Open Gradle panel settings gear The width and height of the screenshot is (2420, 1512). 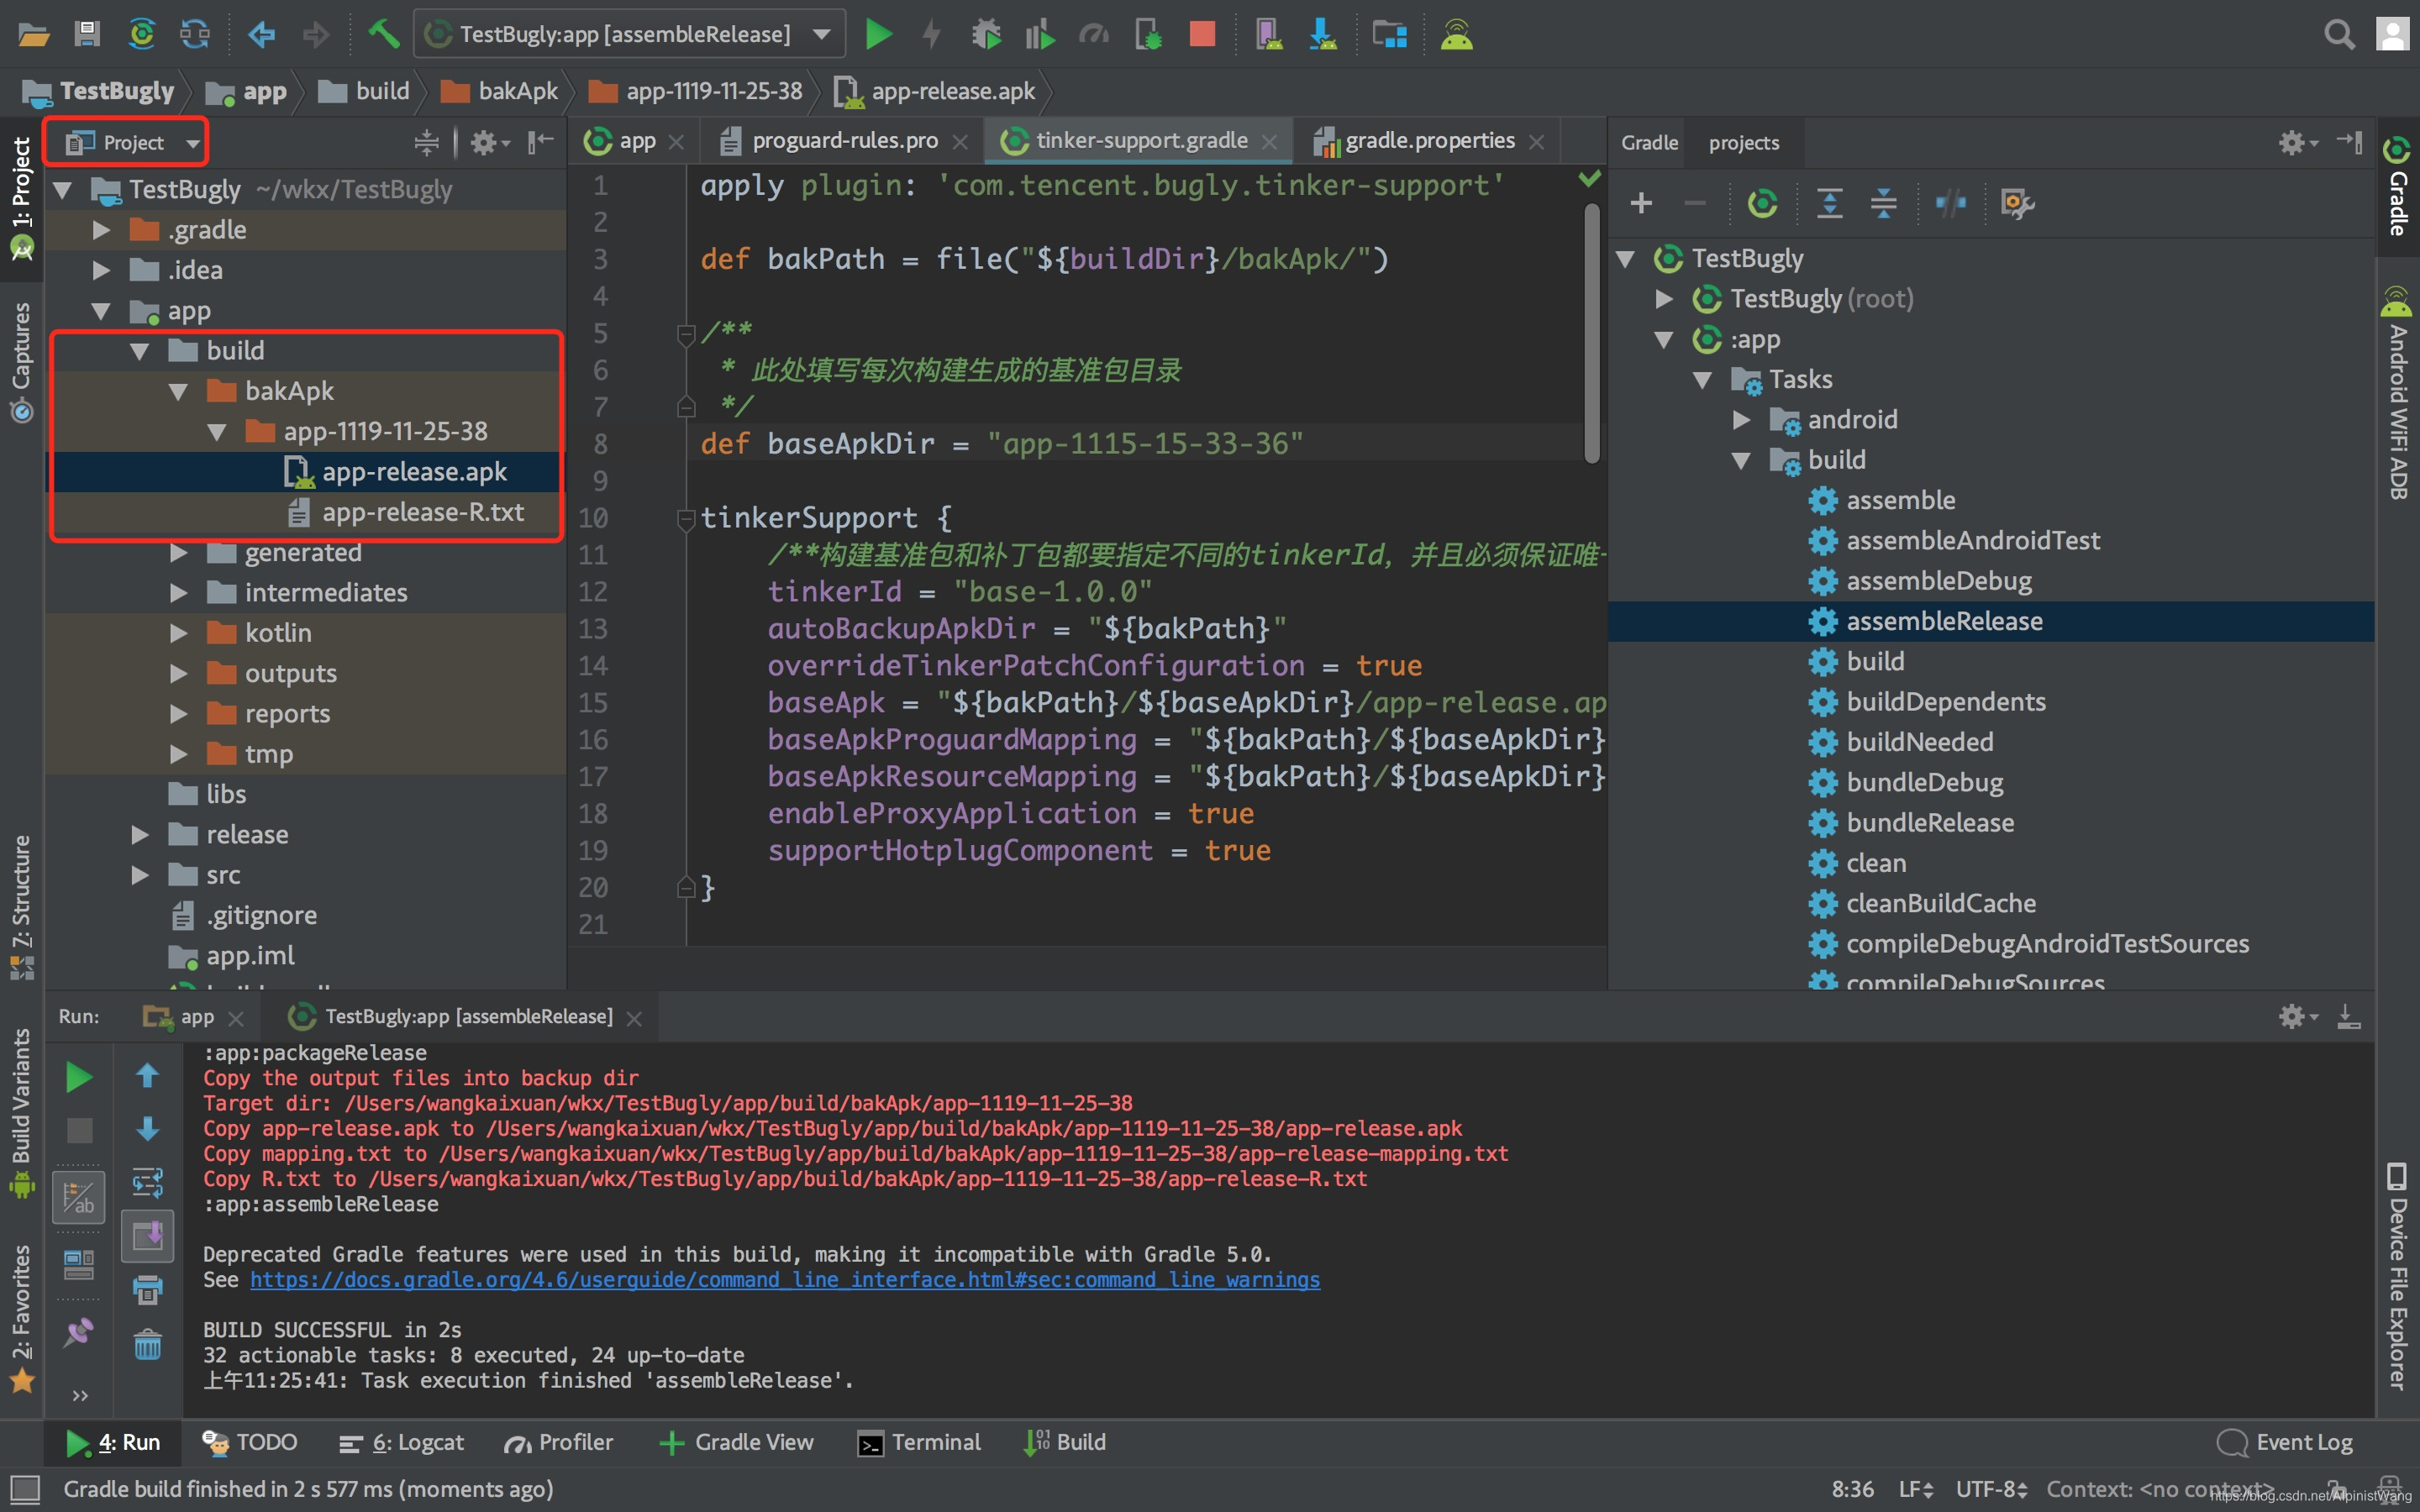2296,143
